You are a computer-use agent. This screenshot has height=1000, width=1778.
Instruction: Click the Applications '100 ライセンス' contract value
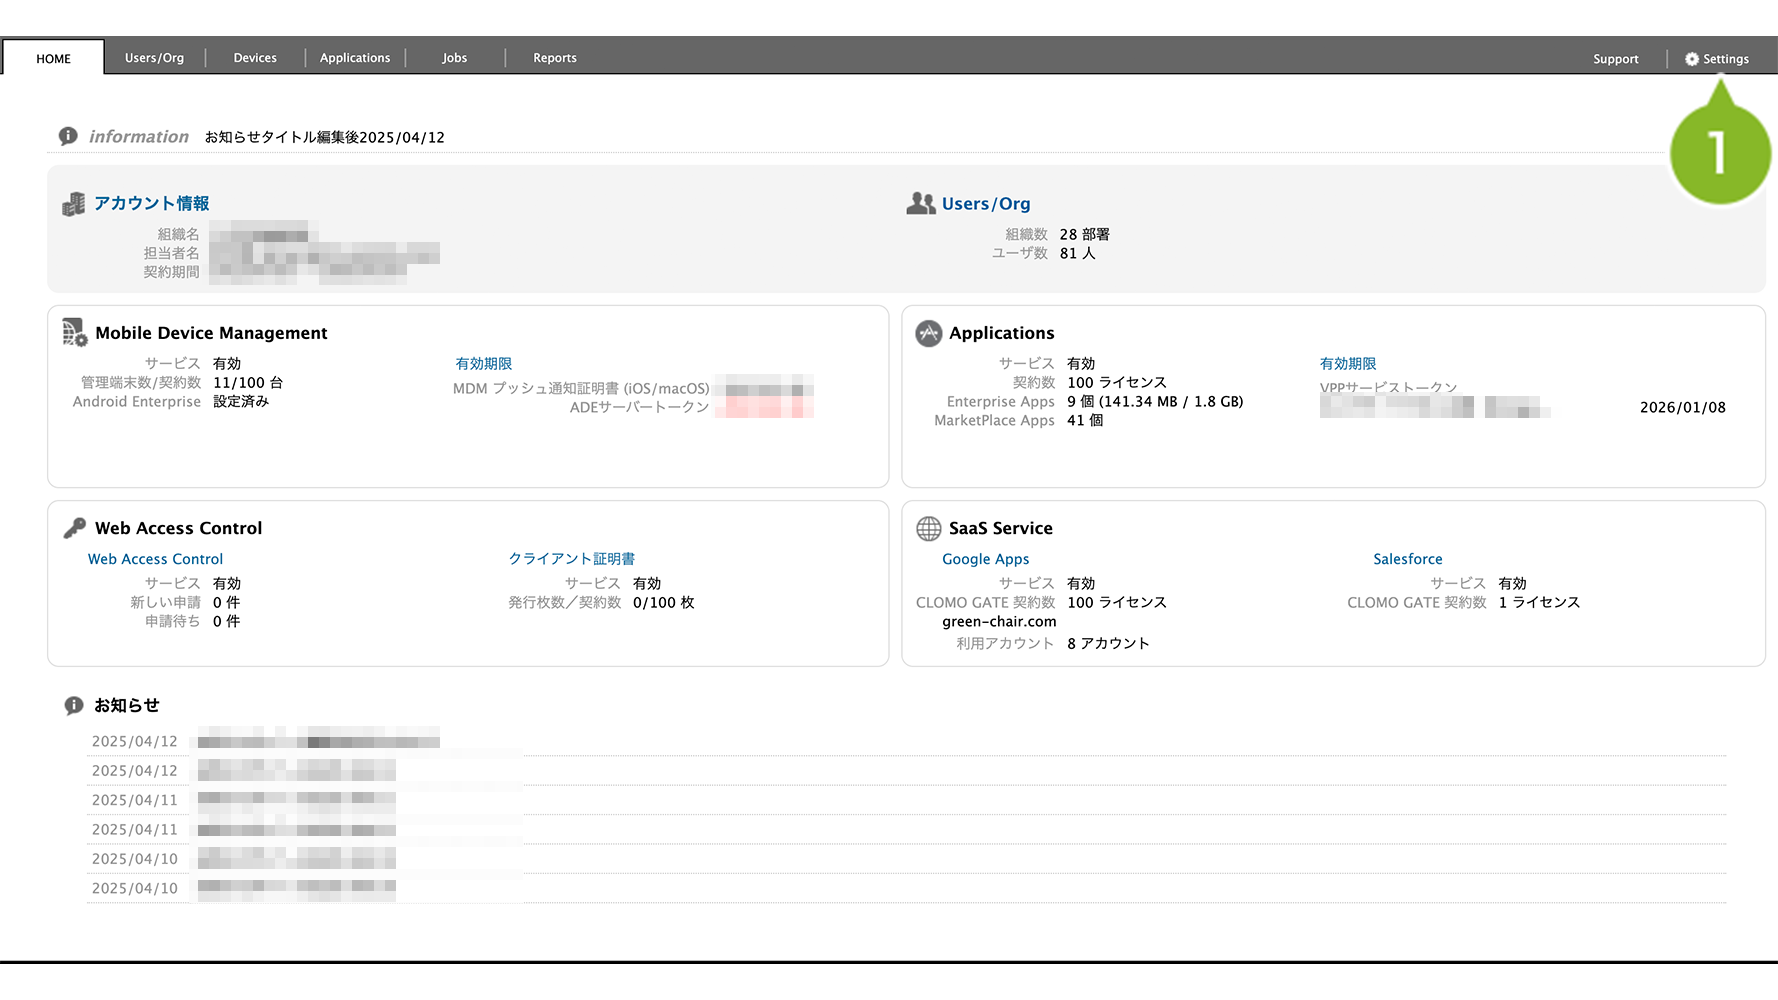(1117, 383)
